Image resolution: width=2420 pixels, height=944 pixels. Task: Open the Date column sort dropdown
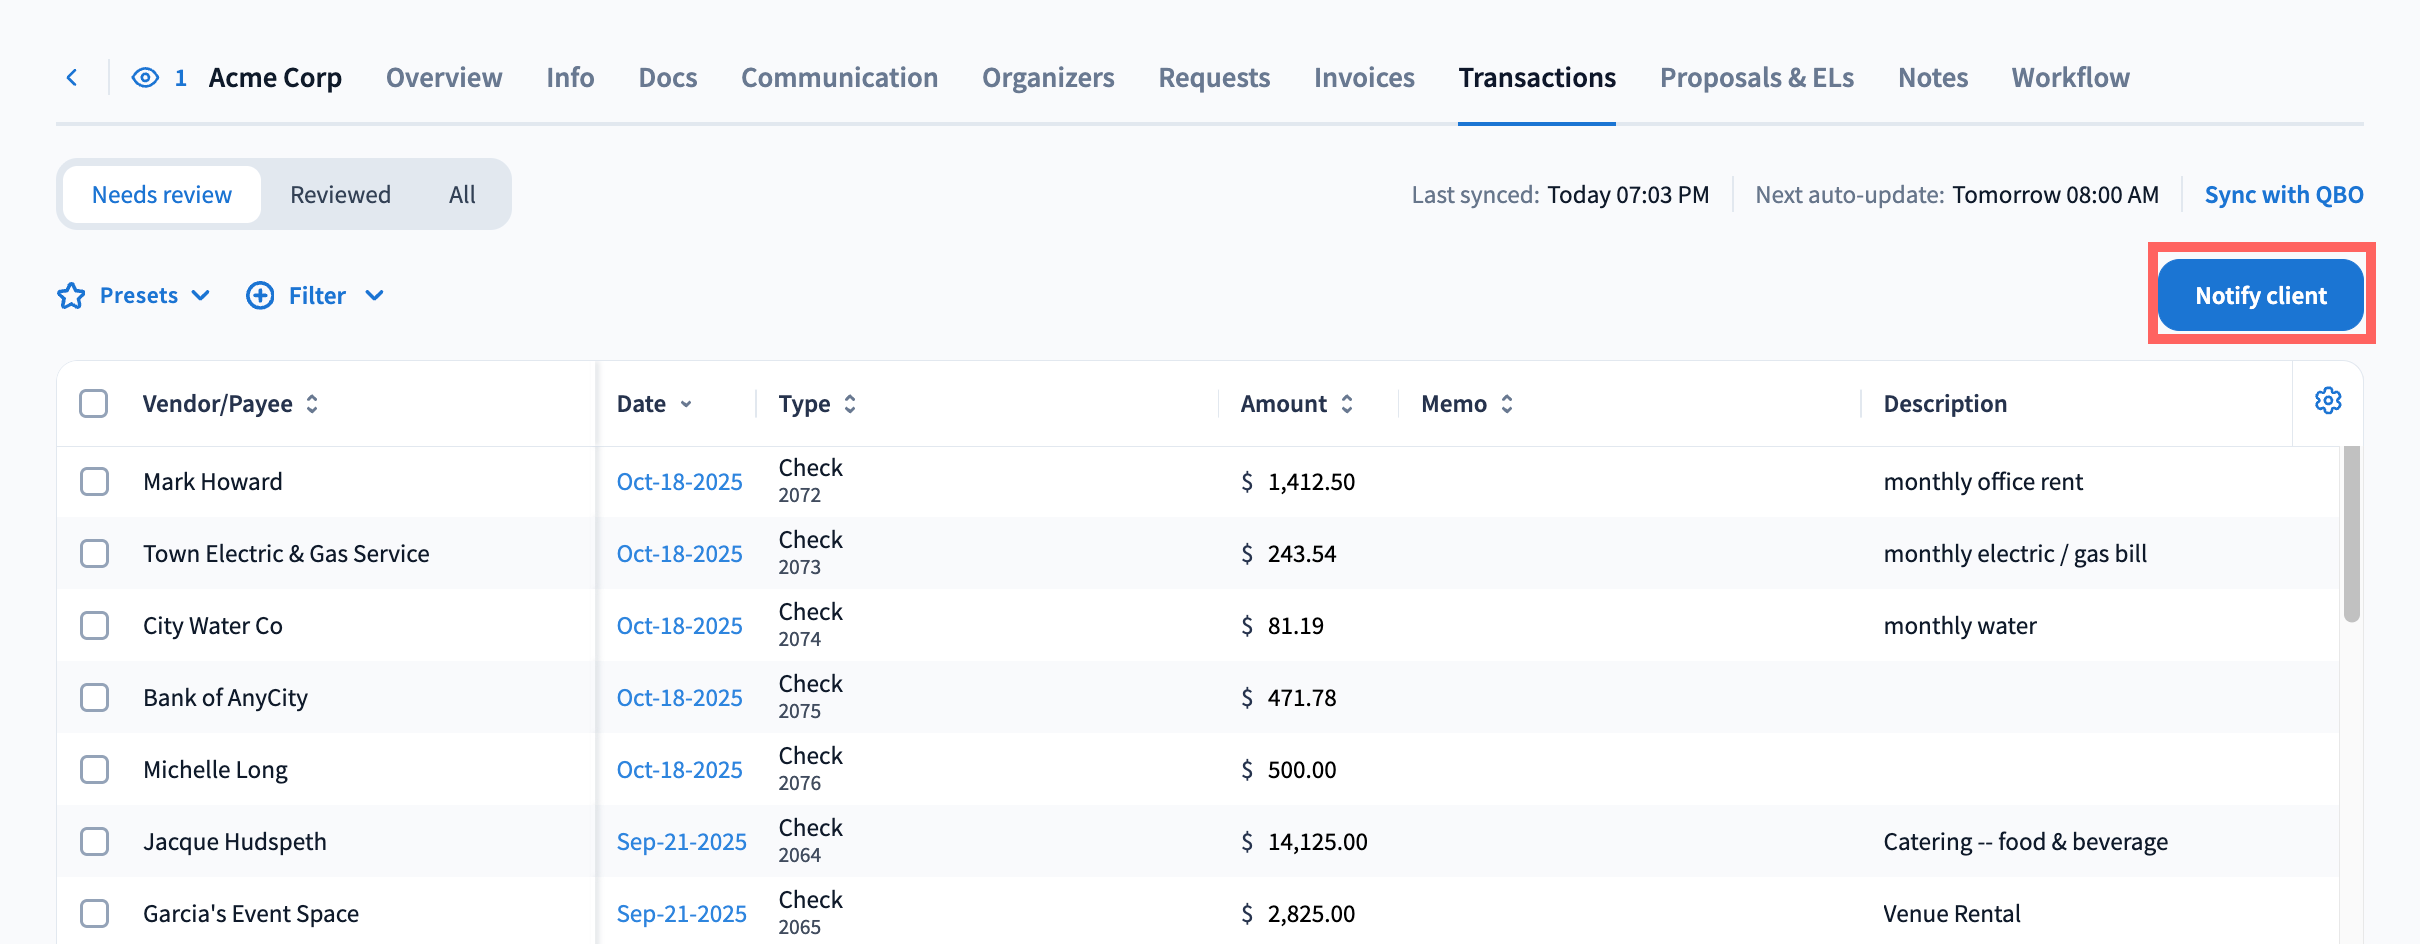pyautogui.click(x=686, y=404)
